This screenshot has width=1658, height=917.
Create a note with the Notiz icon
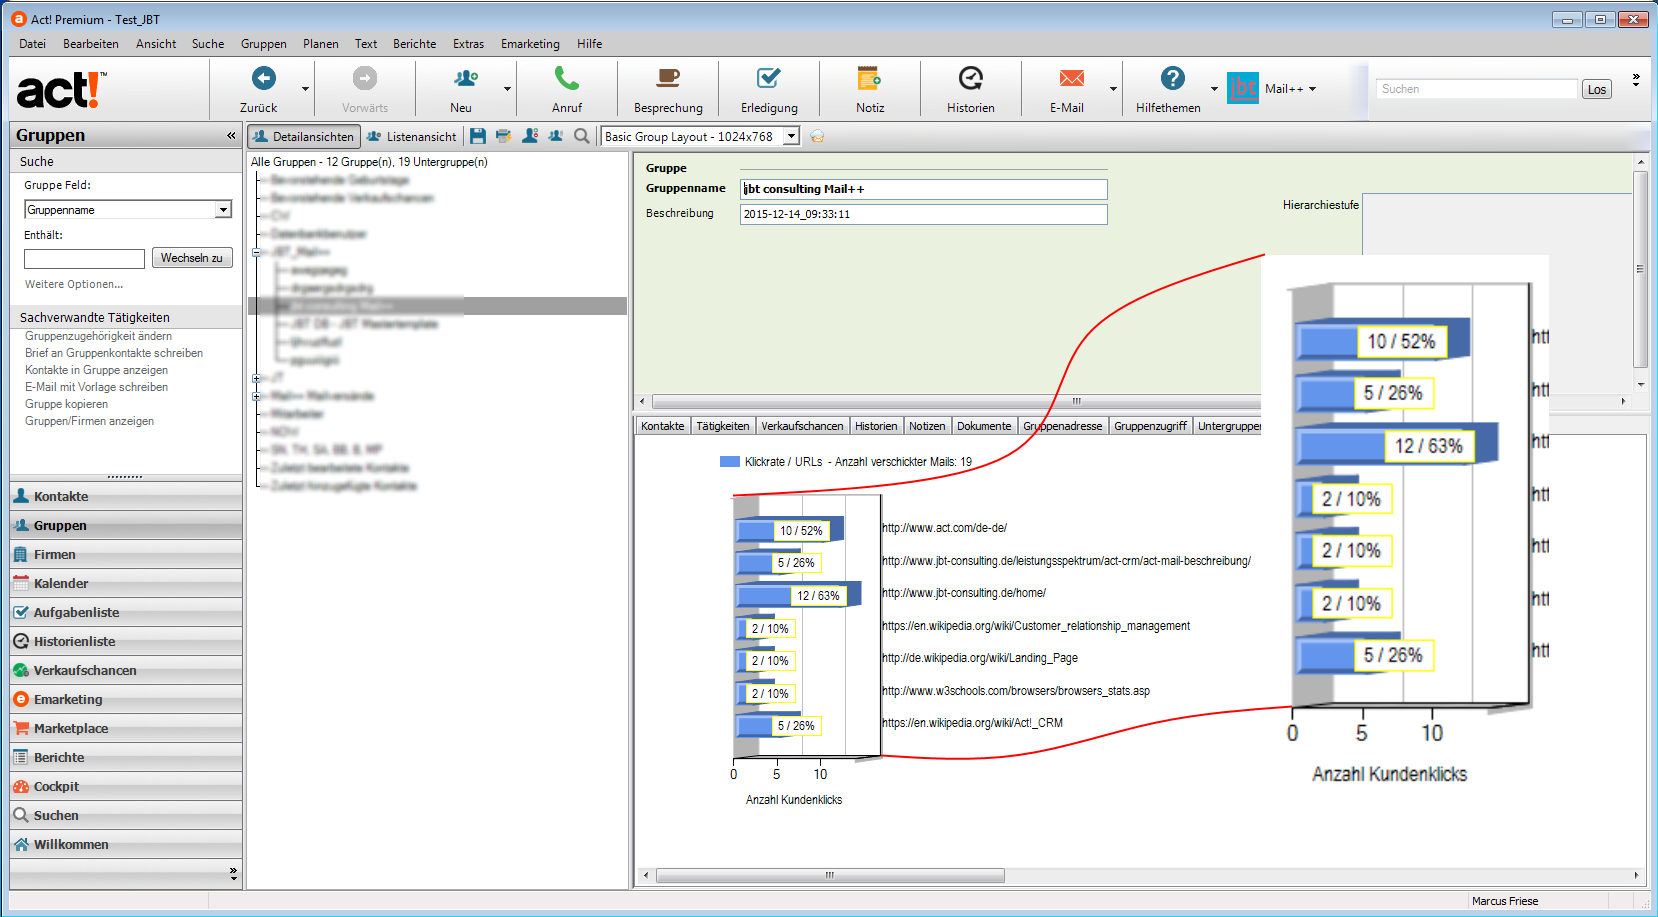click(x=869, y=78)
